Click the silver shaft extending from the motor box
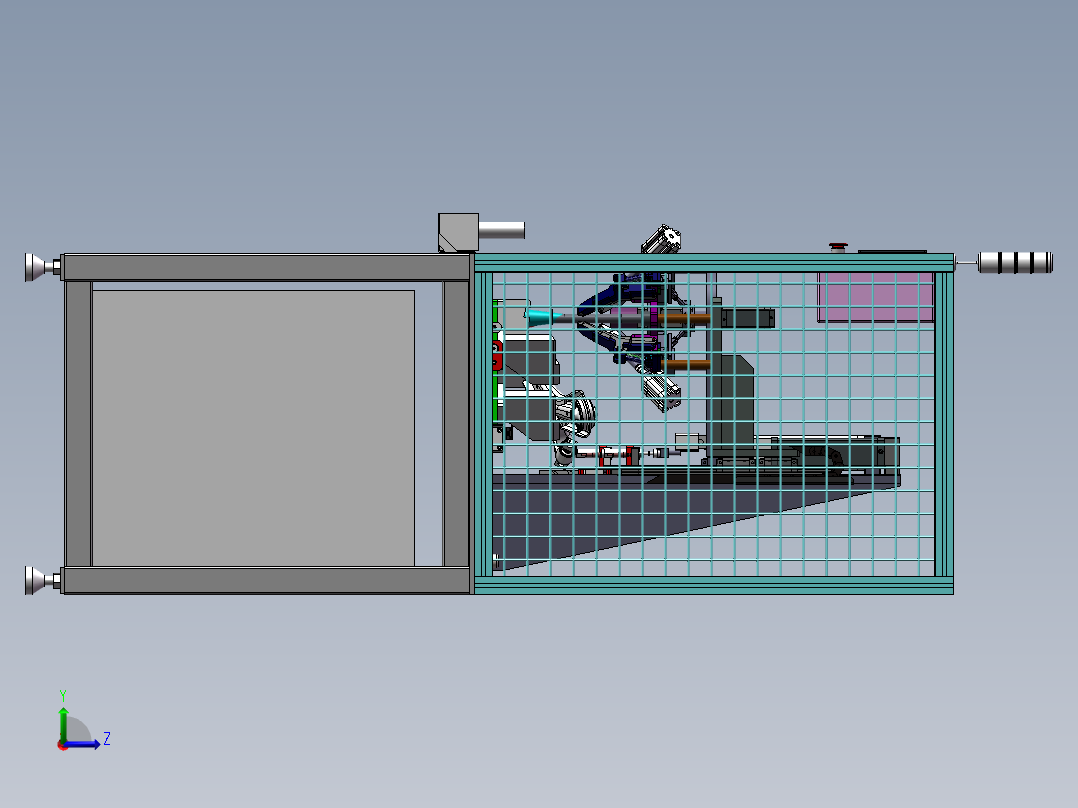 (501, 230)
